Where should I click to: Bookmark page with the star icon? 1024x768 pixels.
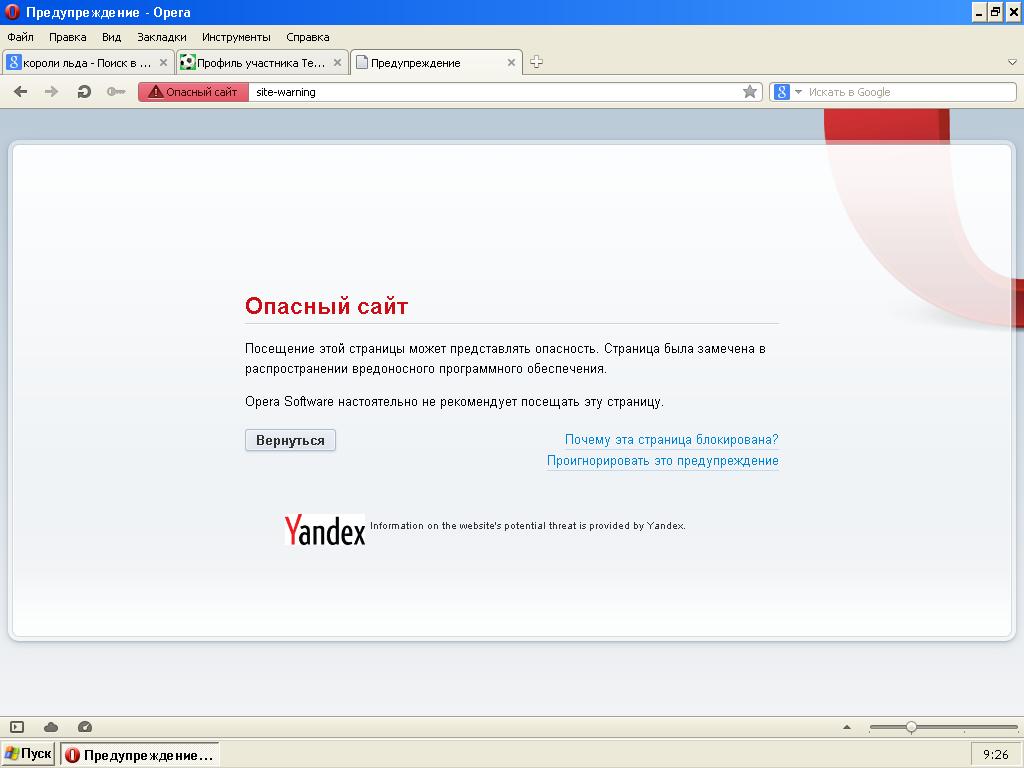click(x=750, y=92)
